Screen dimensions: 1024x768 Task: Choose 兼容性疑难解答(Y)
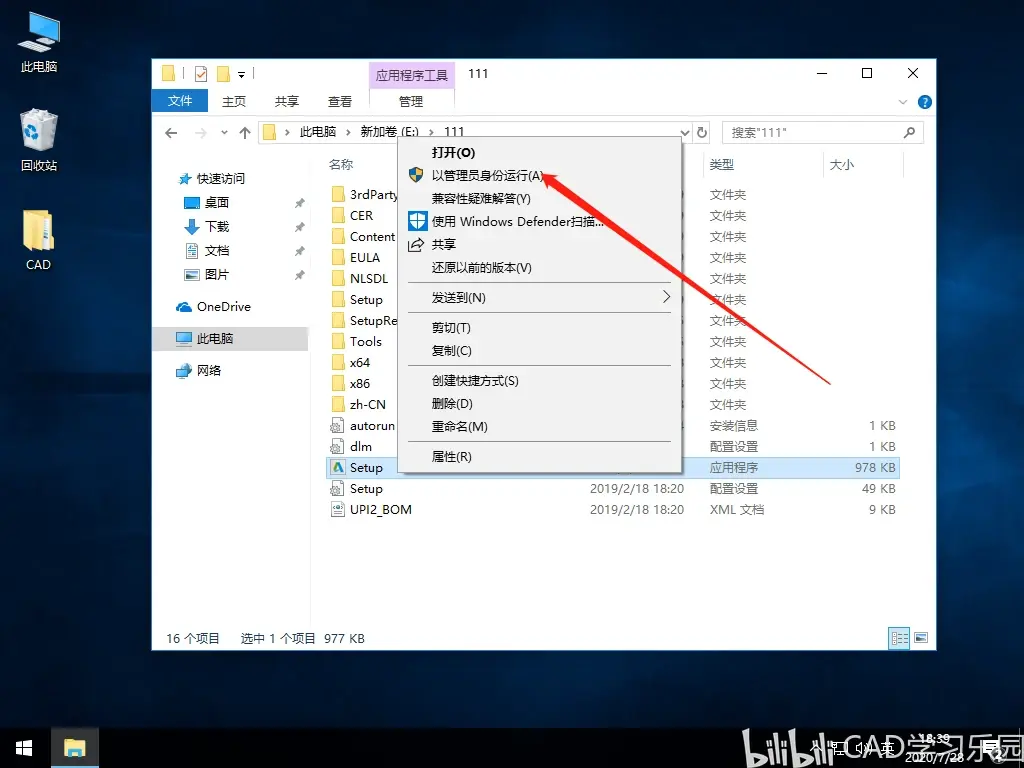click(539, 199)
